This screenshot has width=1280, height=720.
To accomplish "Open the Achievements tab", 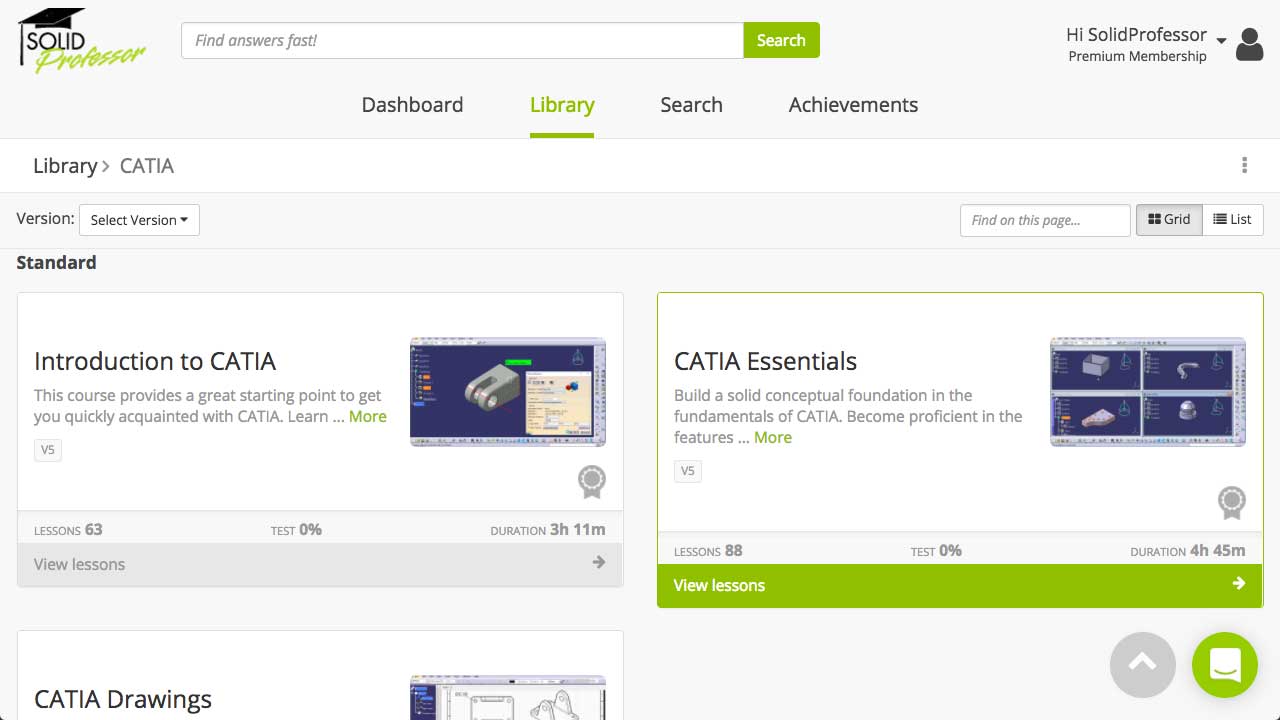I will point(853,105).
